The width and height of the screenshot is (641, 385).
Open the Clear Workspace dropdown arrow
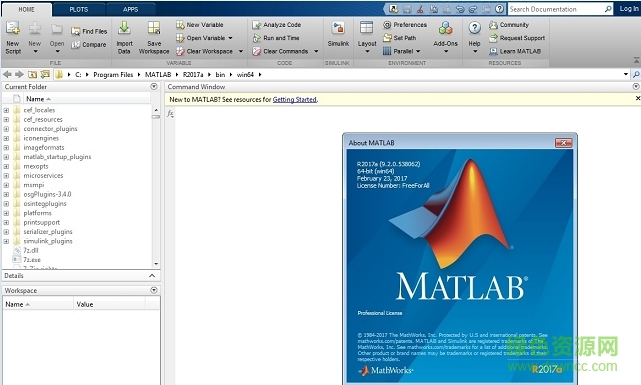(240, 51)
